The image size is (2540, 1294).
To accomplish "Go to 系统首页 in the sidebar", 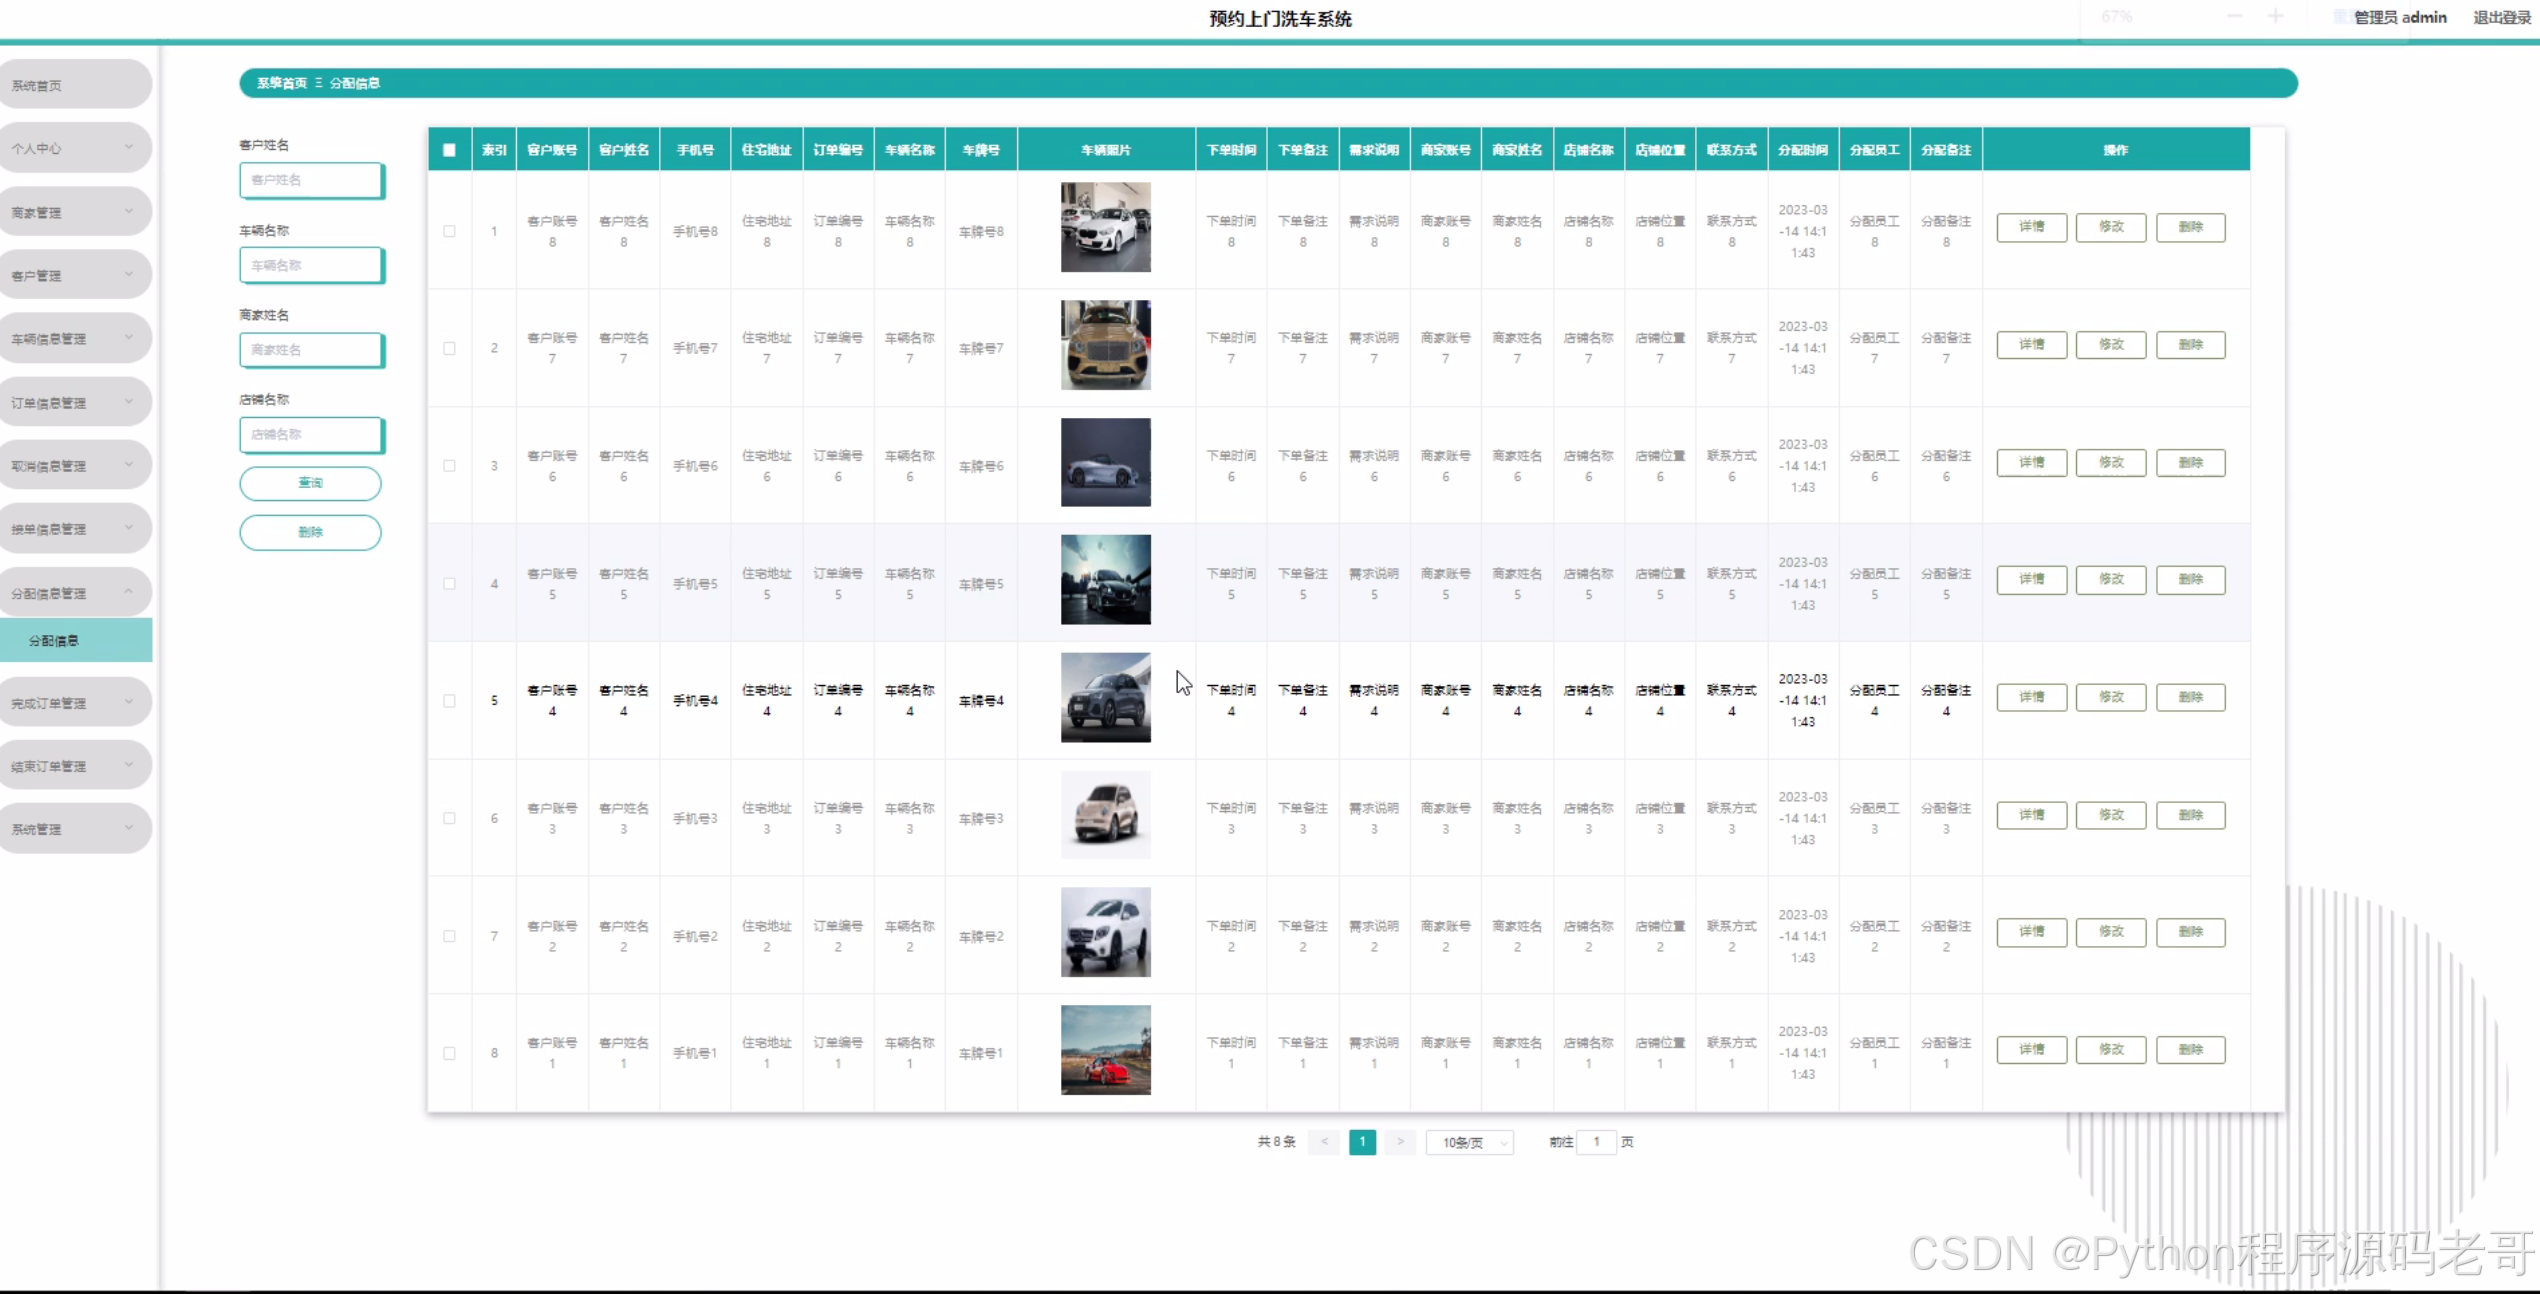I will tap(75, 85).
